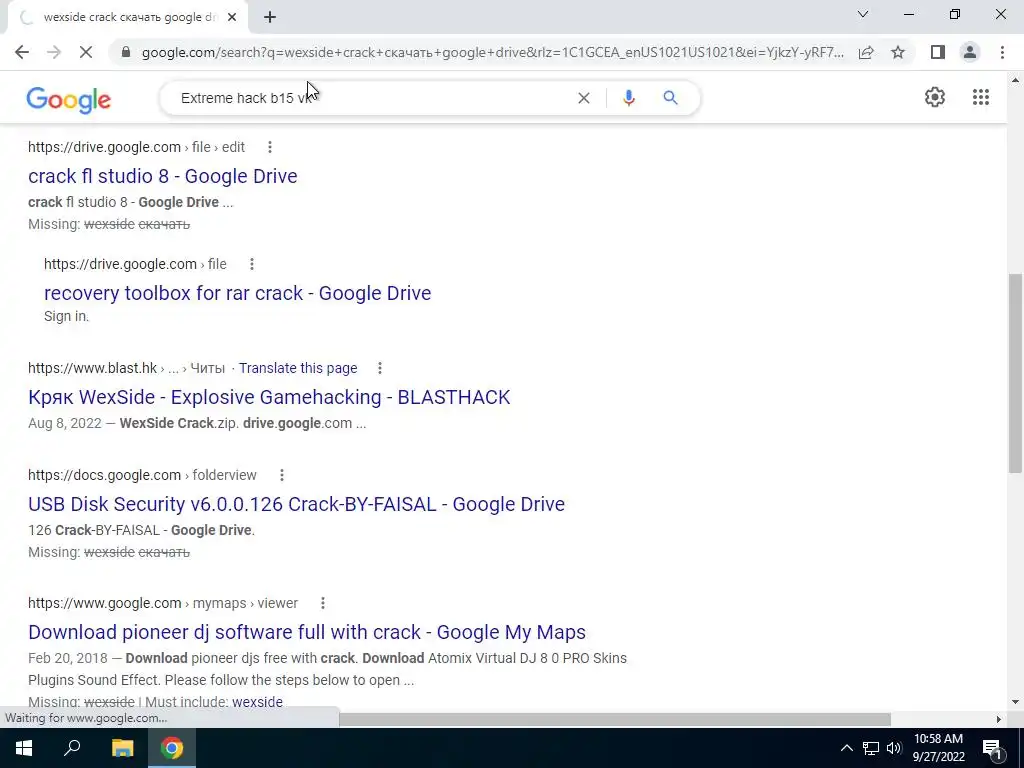Click the scroll right arrow
The image size is (1024, 768).
[x=999, y=720]
